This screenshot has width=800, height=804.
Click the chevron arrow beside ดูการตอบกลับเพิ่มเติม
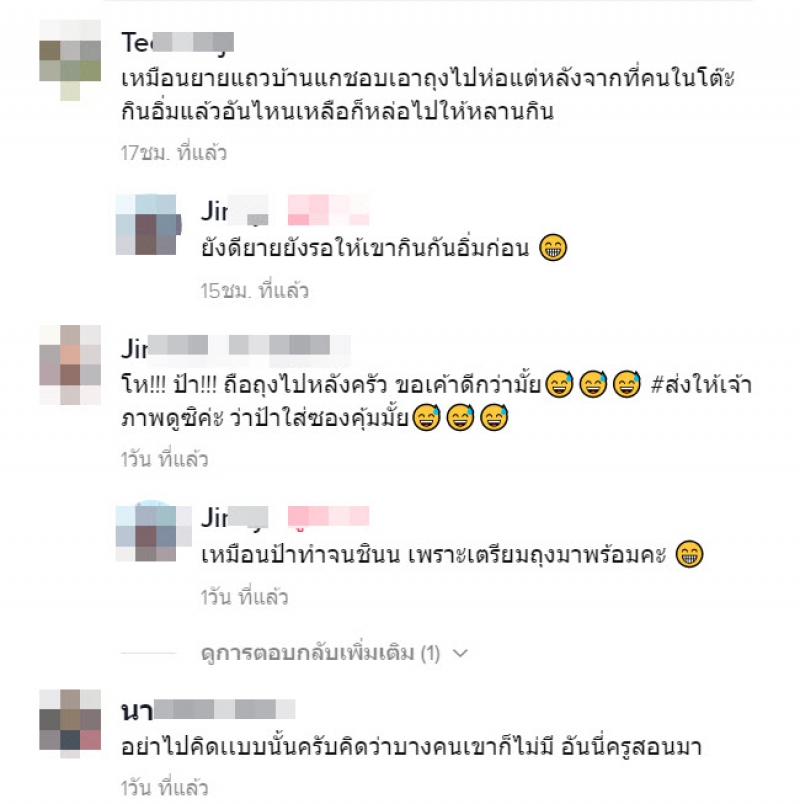coord(460,653)
